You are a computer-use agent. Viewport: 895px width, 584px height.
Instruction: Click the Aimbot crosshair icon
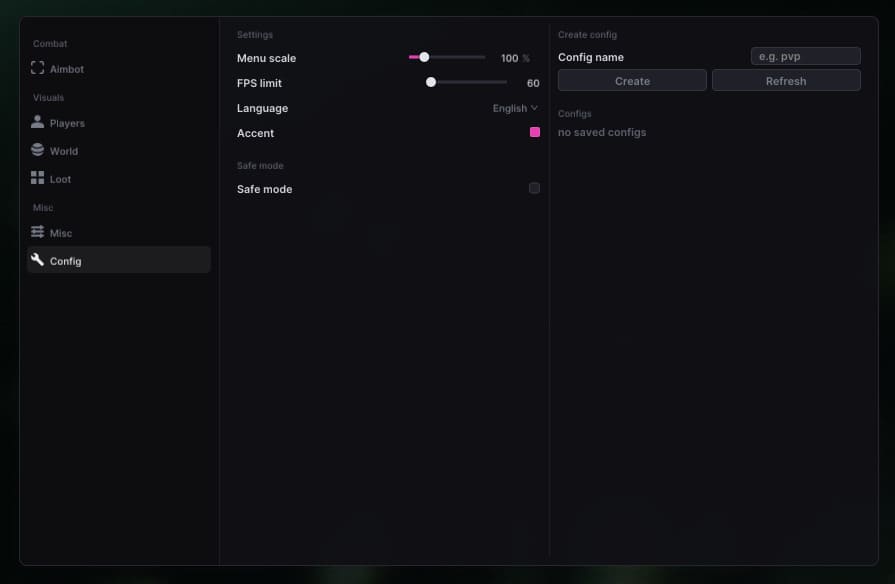(38, 68)
